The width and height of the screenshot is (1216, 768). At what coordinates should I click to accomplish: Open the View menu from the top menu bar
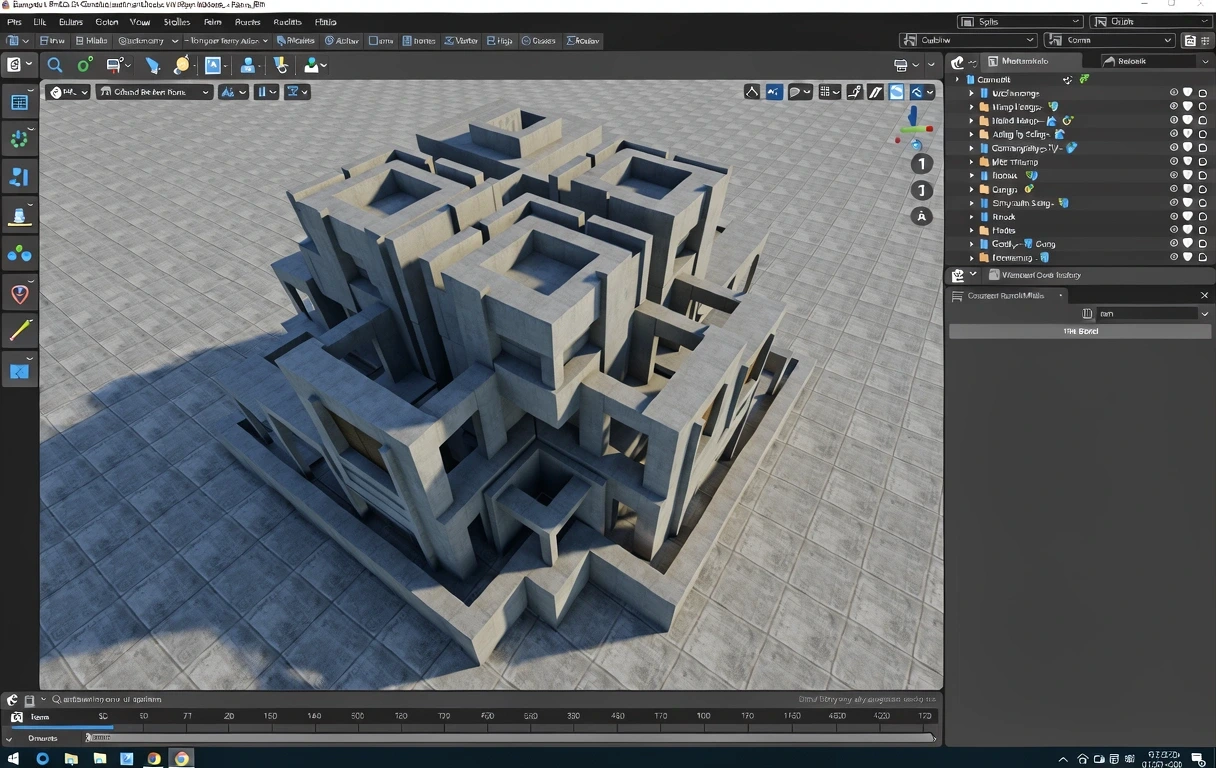pos(139,21)
